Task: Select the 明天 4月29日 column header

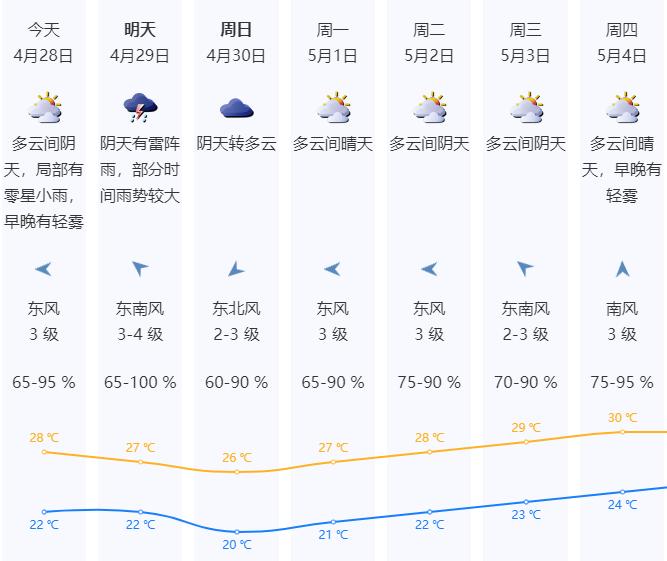Action: coord(140,43)
